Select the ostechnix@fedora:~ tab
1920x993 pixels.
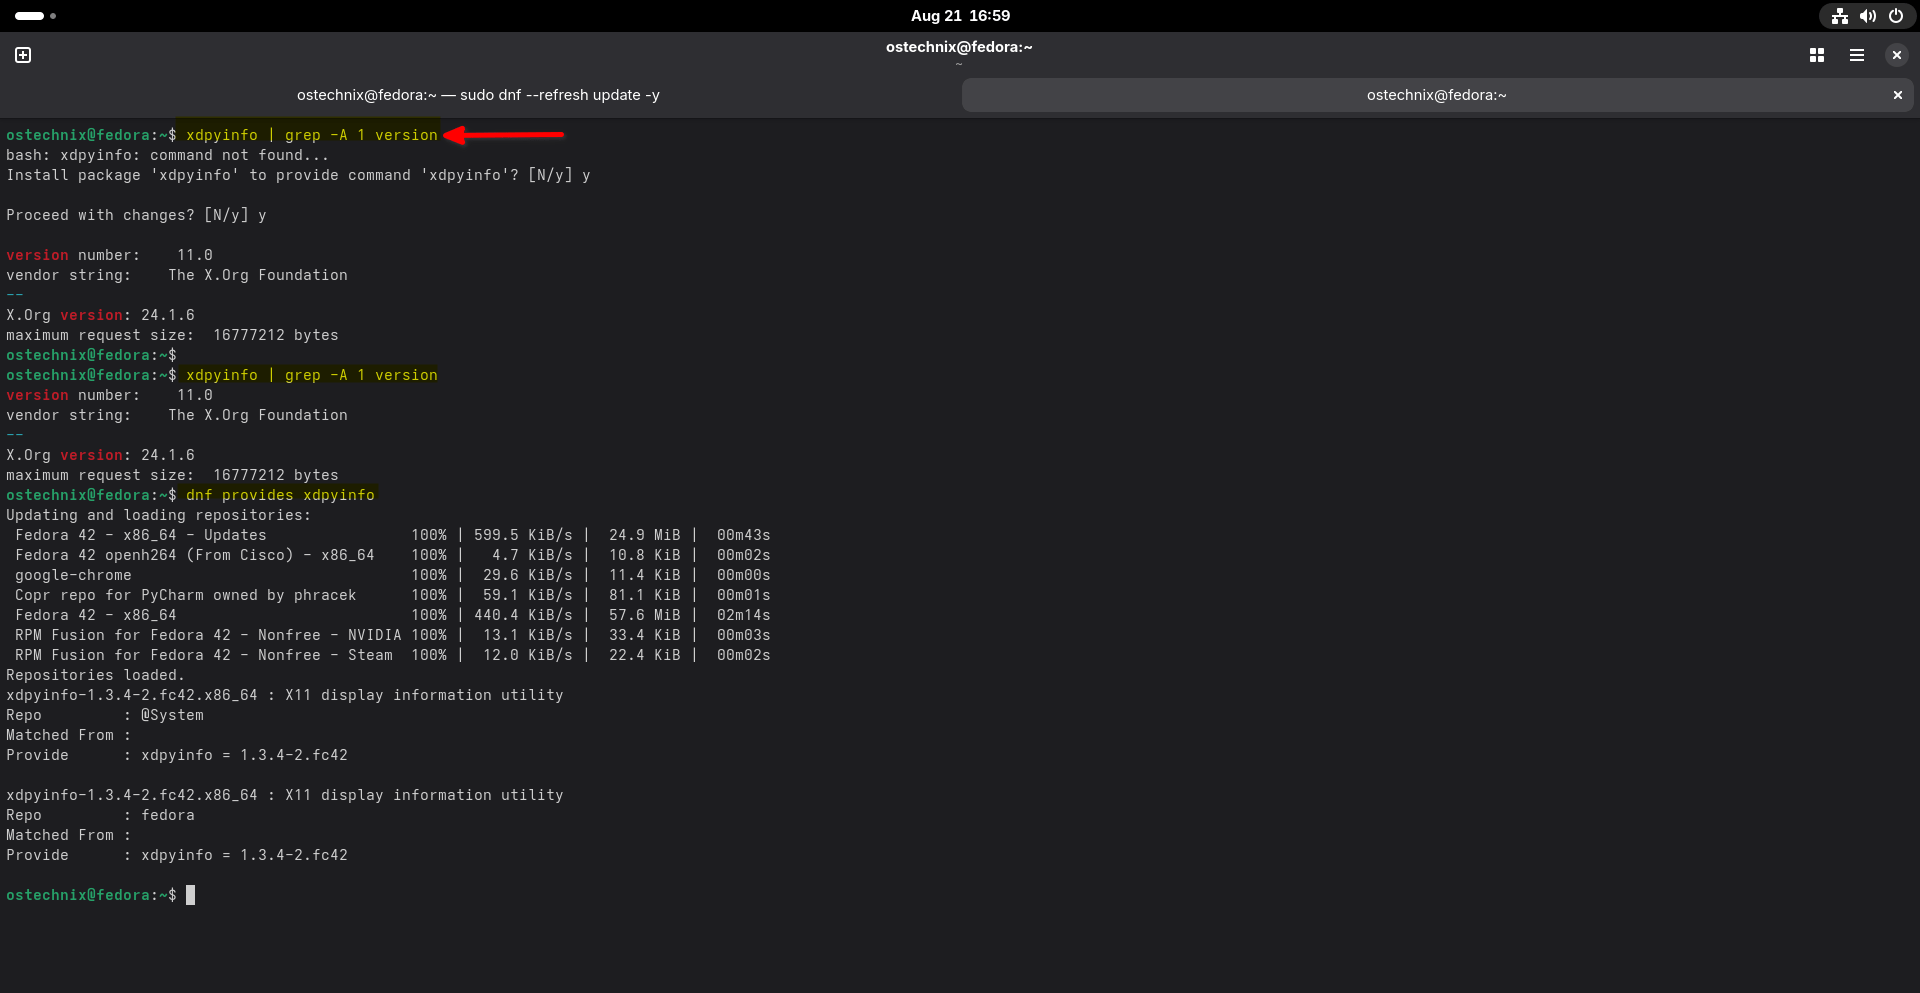click(1436, 95)
